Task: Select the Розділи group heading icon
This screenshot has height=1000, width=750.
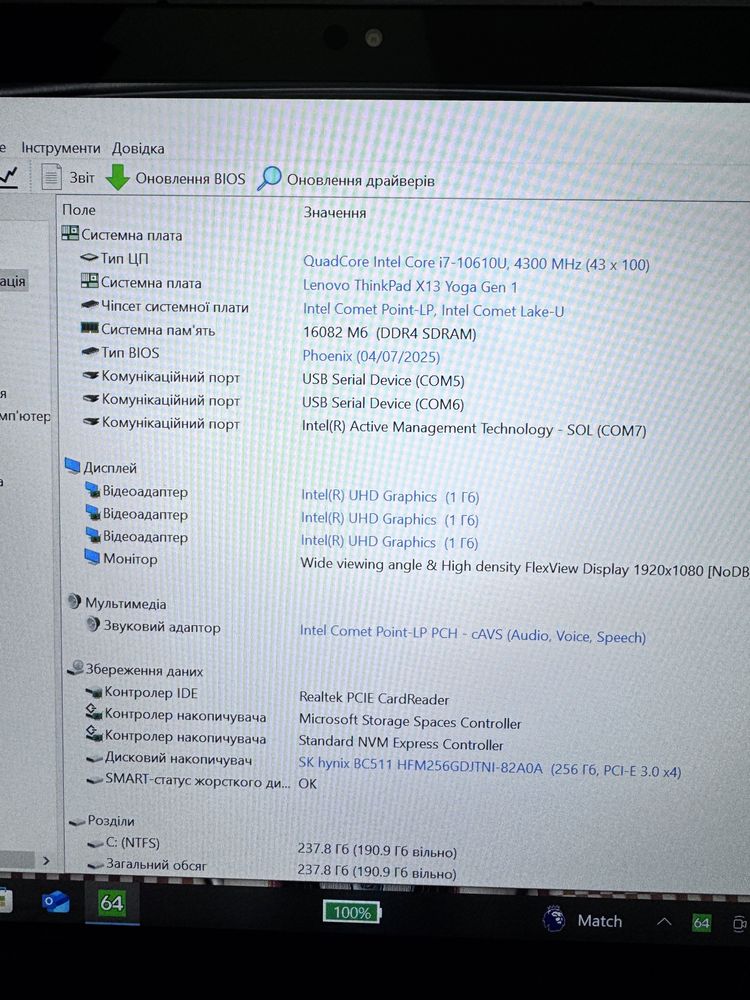Action: [77, 821]
